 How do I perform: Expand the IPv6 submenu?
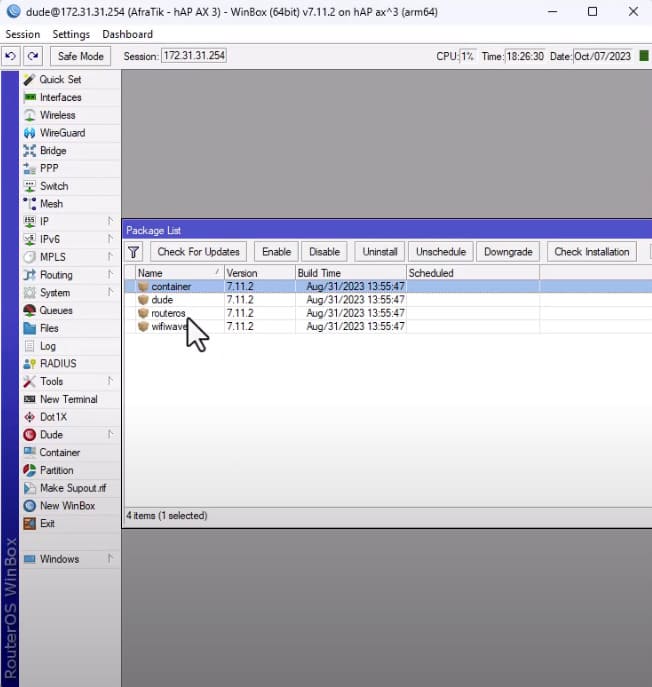tap(110, 239)
